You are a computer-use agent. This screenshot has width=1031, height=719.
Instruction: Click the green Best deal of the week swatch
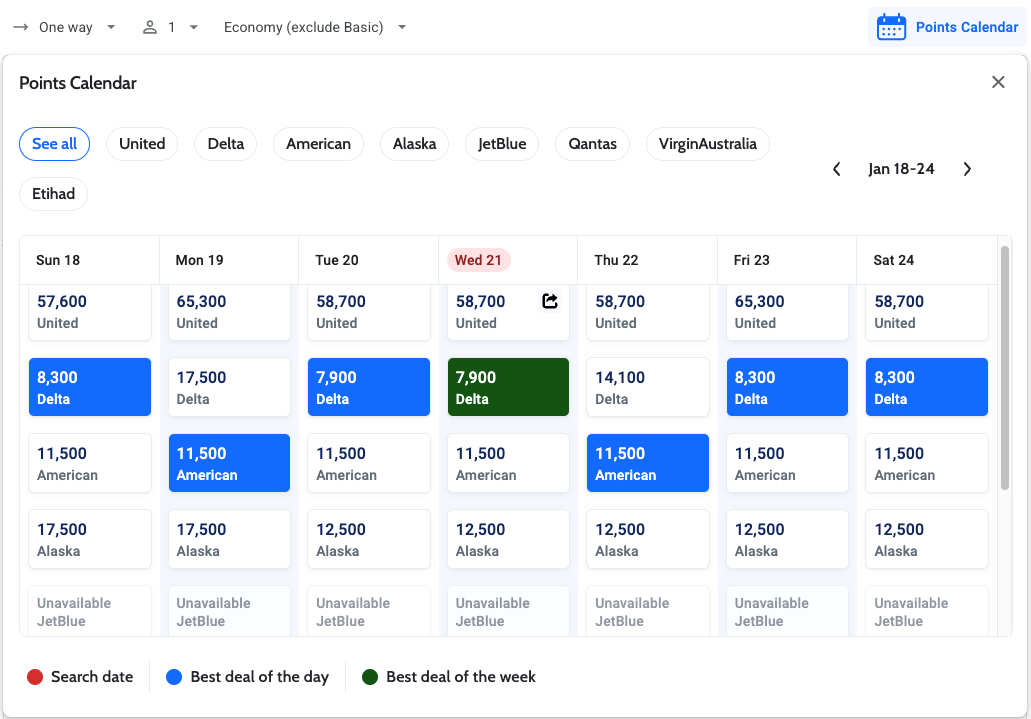370,677
